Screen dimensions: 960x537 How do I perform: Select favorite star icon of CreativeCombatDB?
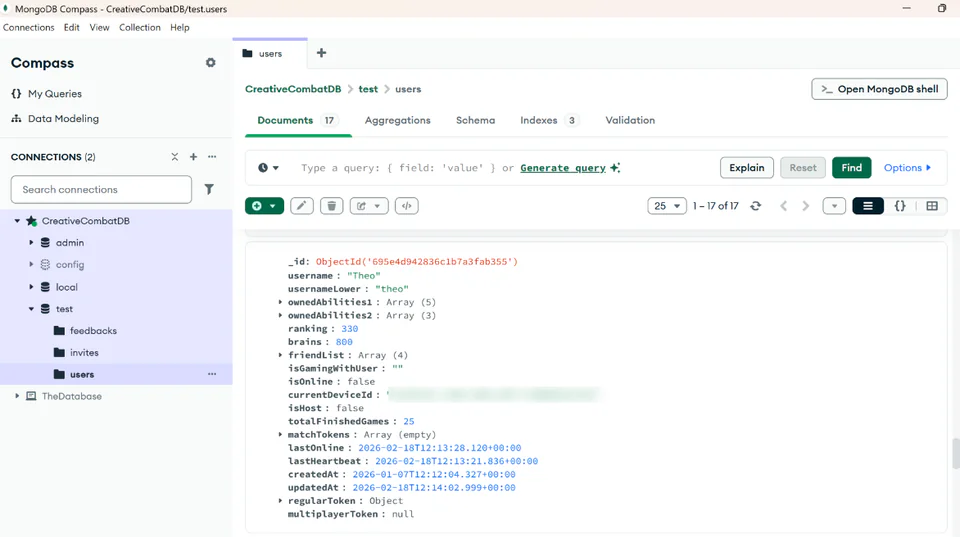pyautogui.click(x=32, y=221)
